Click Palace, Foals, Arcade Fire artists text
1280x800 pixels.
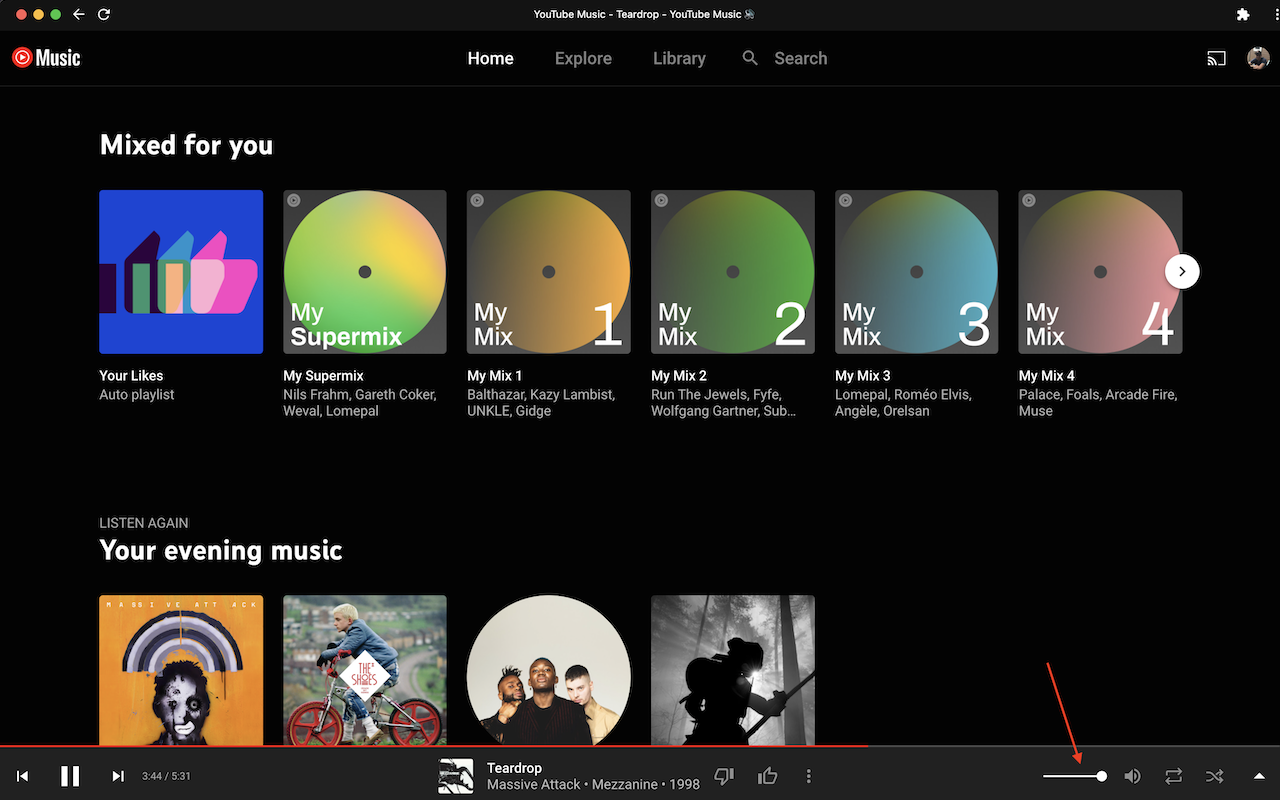tap(1098, 403)
